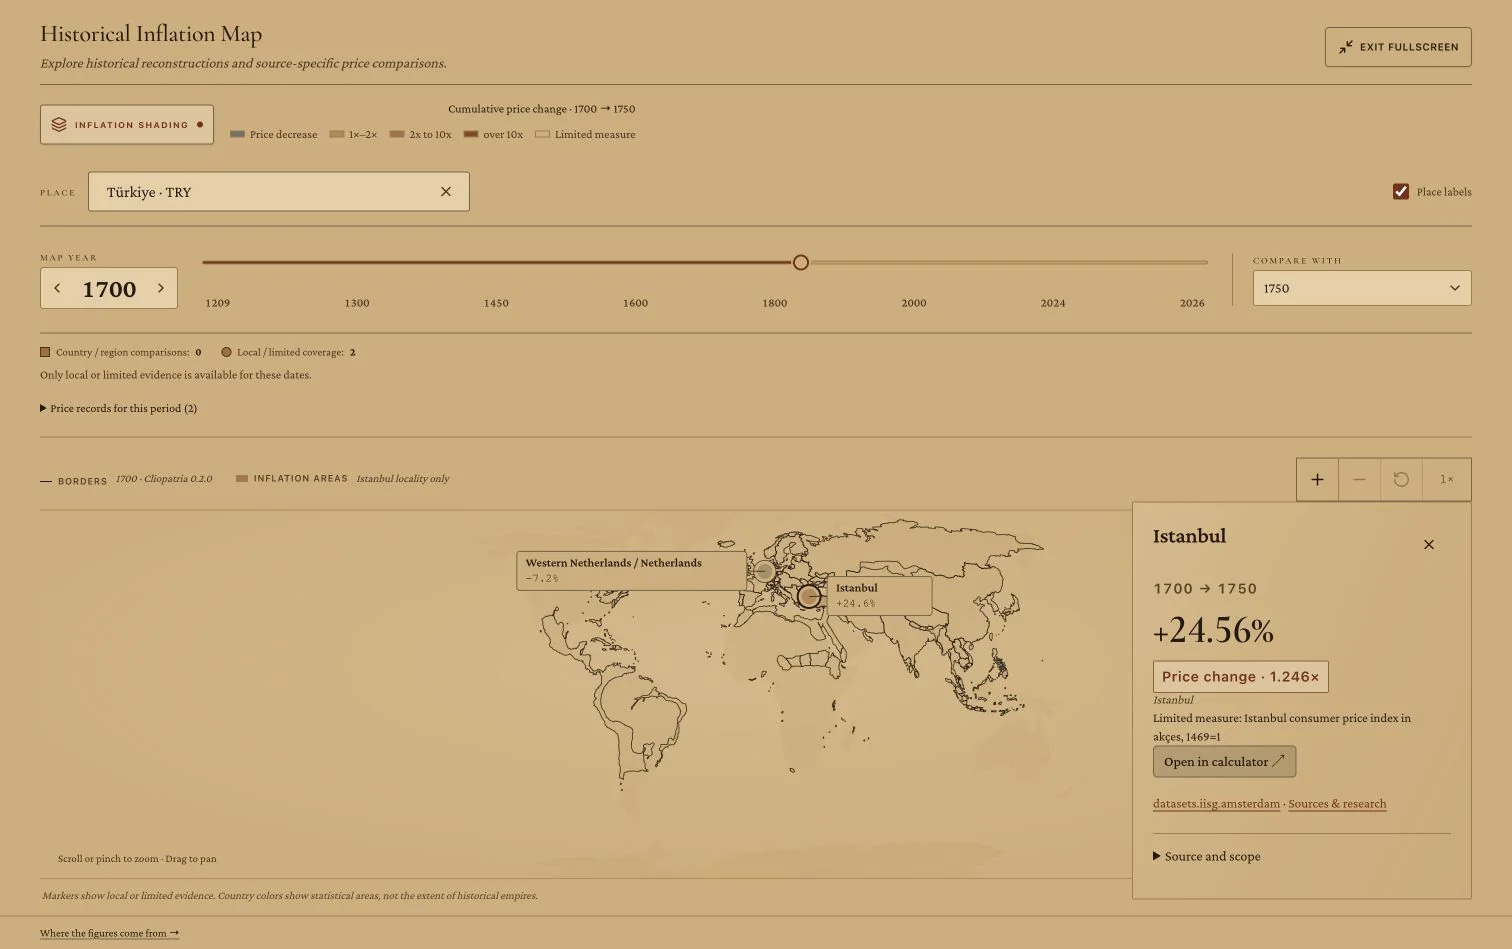Click the Borders legend label

[82, 481]
